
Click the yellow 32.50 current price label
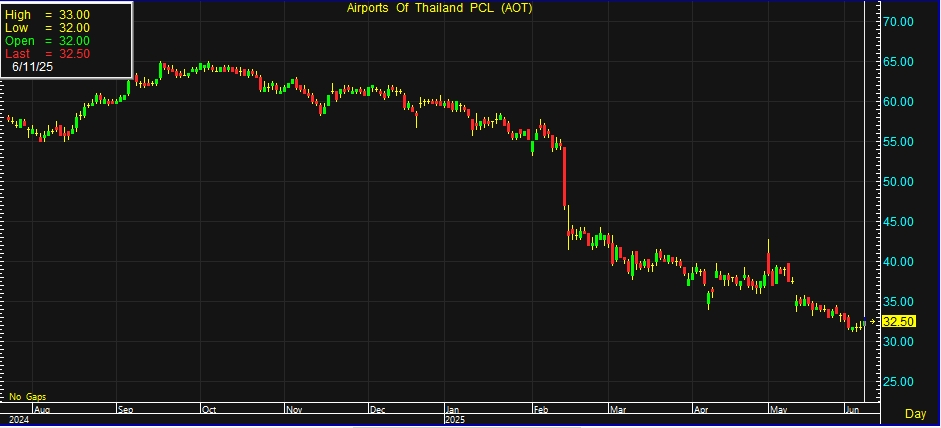[898, 322]
